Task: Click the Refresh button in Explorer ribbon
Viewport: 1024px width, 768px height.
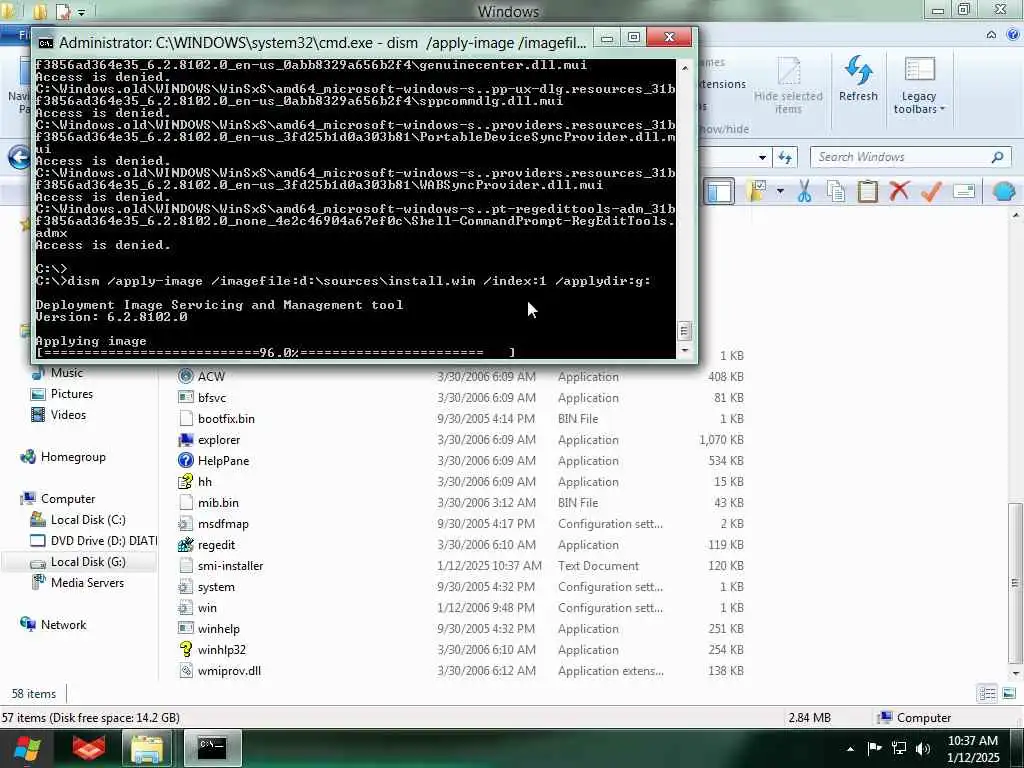Action: point(858,79)
